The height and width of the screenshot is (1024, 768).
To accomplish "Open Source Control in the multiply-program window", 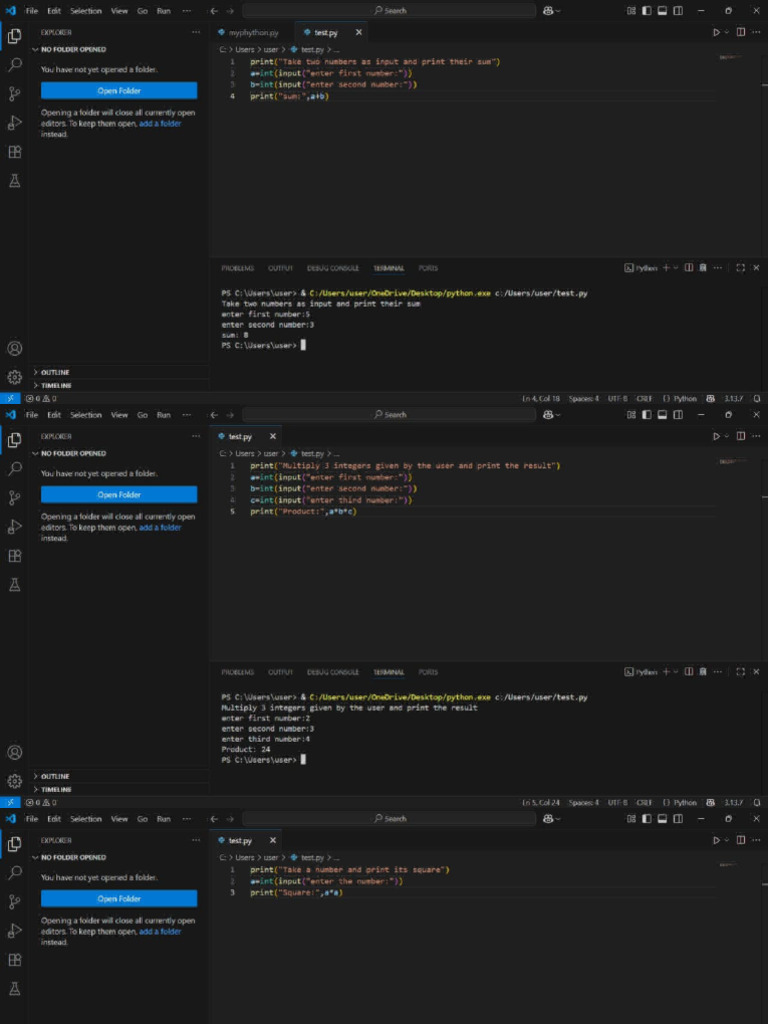I will click(x=14, y=498).
